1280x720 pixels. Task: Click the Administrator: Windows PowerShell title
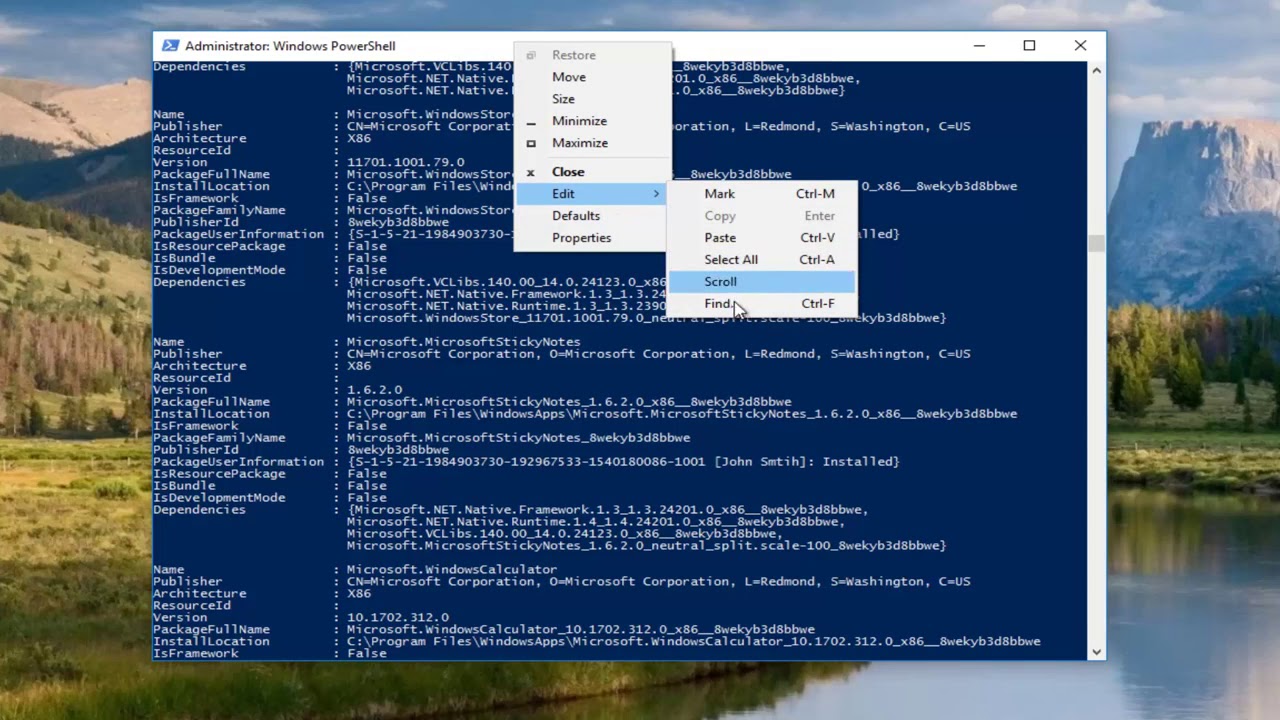tap(290, 46)
